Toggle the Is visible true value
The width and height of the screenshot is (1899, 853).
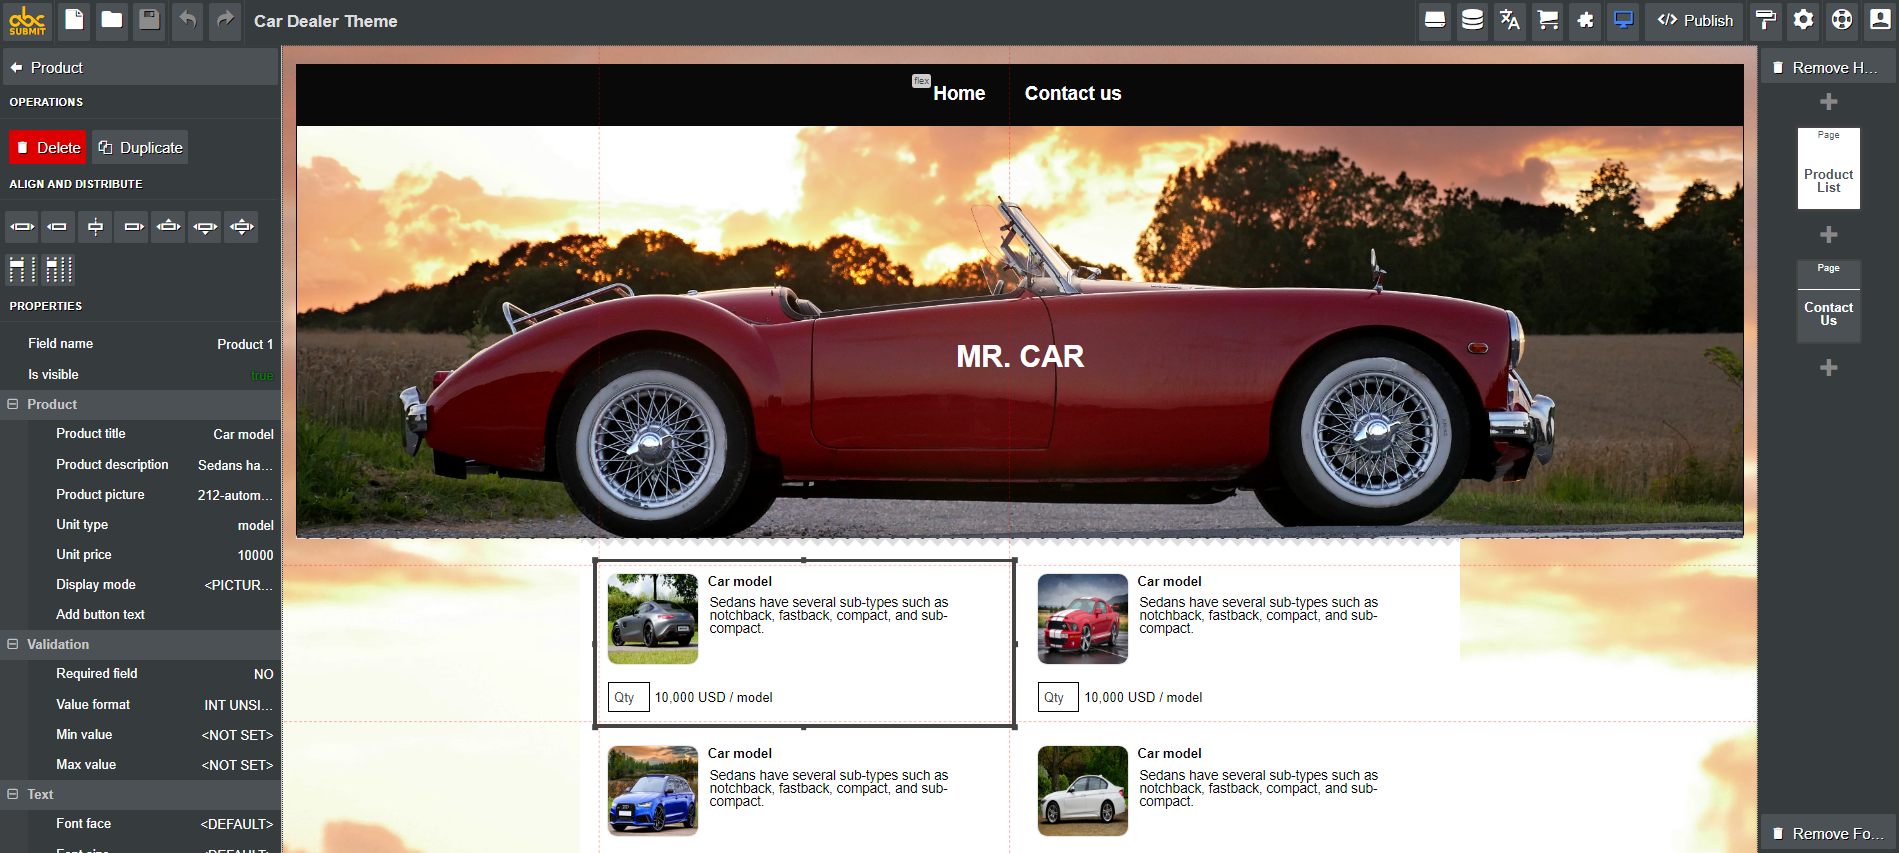262,375
